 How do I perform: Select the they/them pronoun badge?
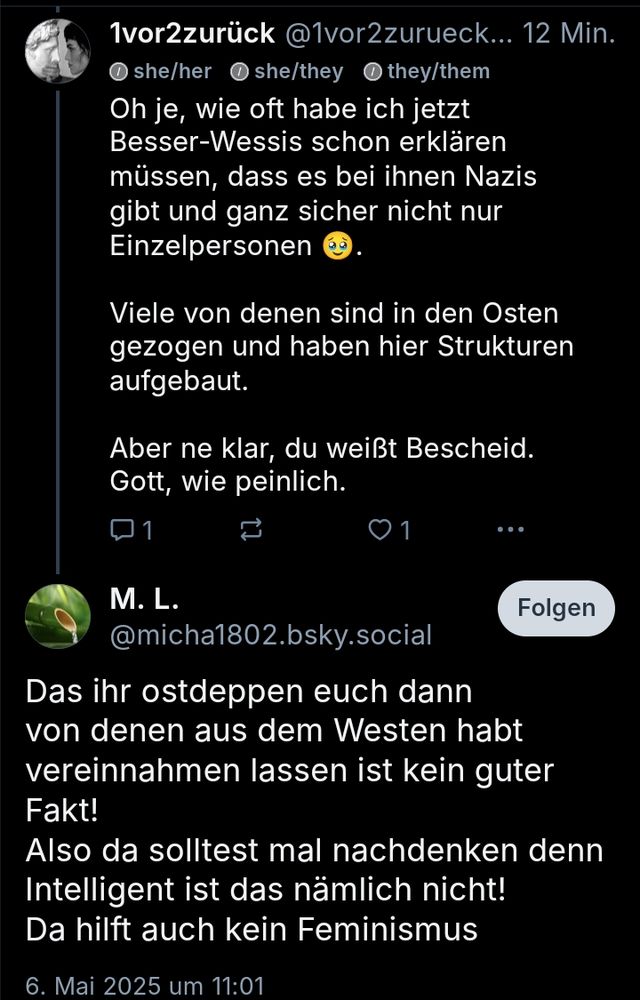[432, 71]
